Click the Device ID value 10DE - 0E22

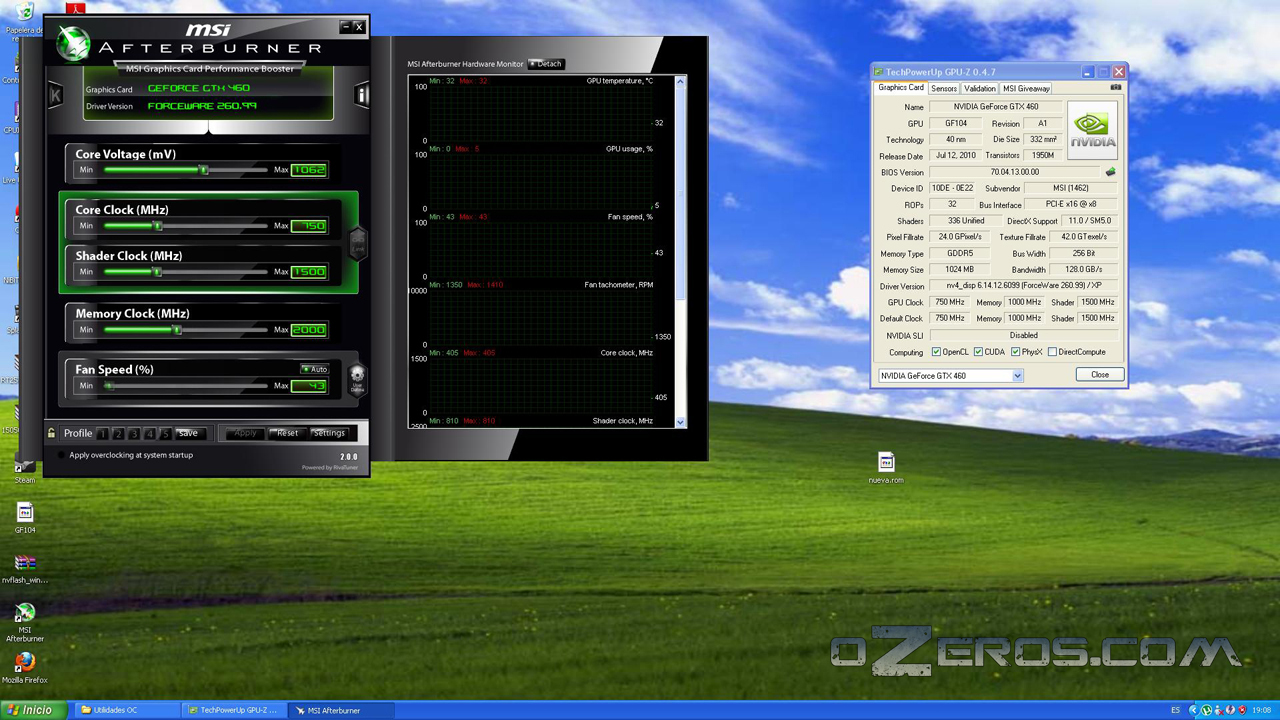click(x=952, y=188)
